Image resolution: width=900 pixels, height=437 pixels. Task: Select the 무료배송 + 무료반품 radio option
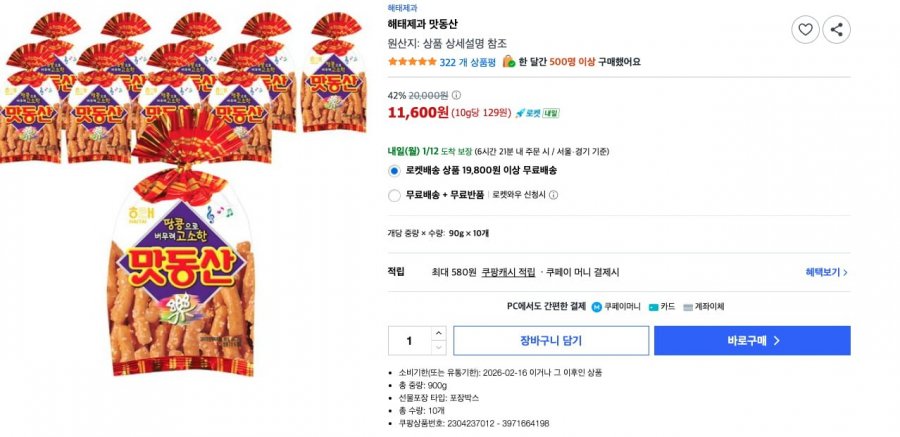394,195
